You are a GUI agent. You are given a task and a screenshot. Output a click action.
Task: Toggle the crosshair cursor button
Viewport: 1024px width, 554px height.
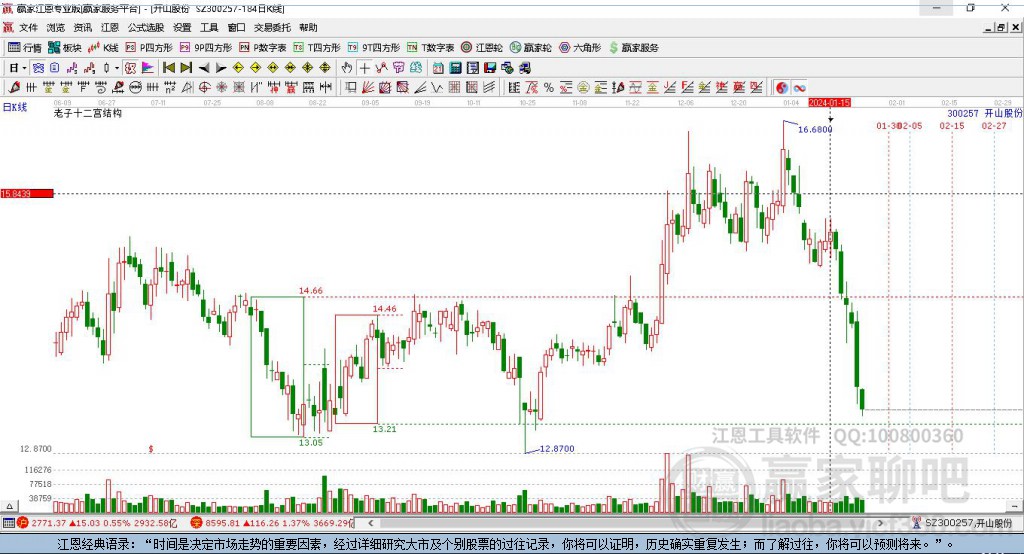click(x=364, y=67)
